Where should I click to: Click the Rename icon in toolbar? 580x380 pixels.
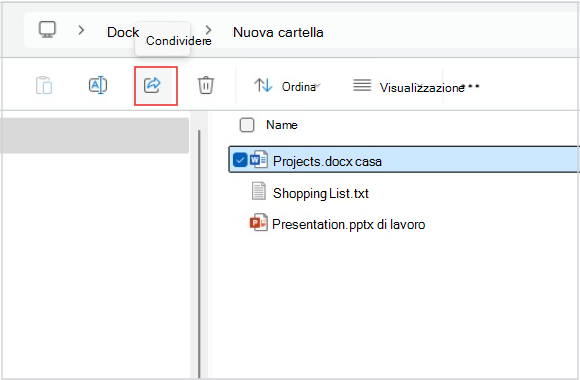tap(98, 85)
